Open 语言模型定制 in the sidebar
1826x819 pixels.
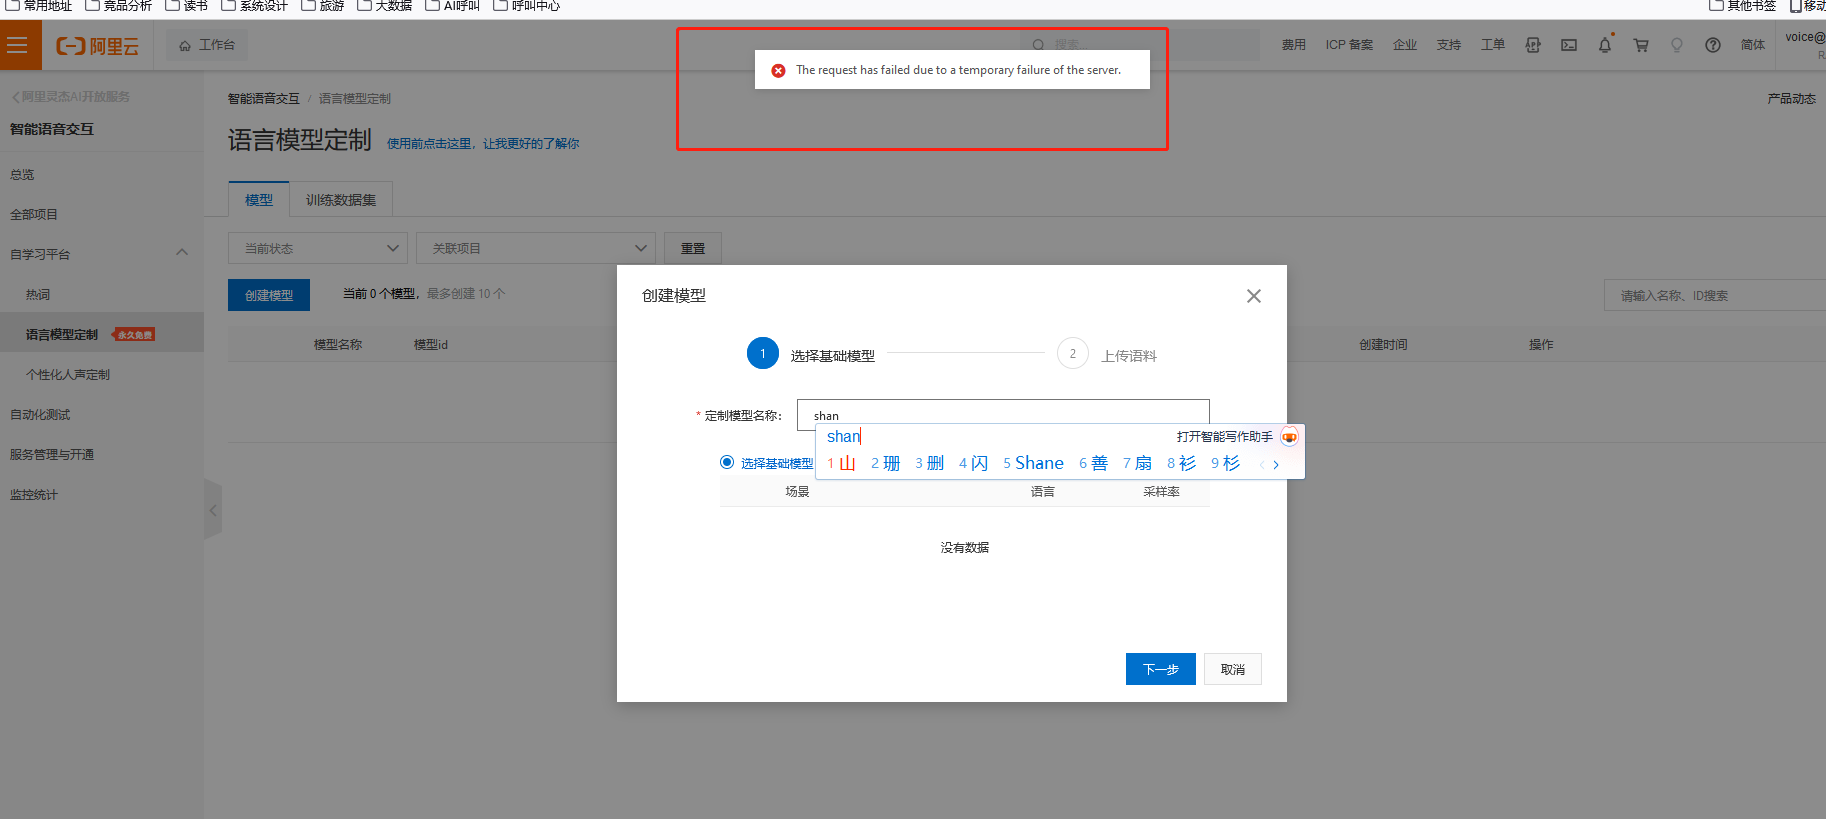click(x=62, y=335)
